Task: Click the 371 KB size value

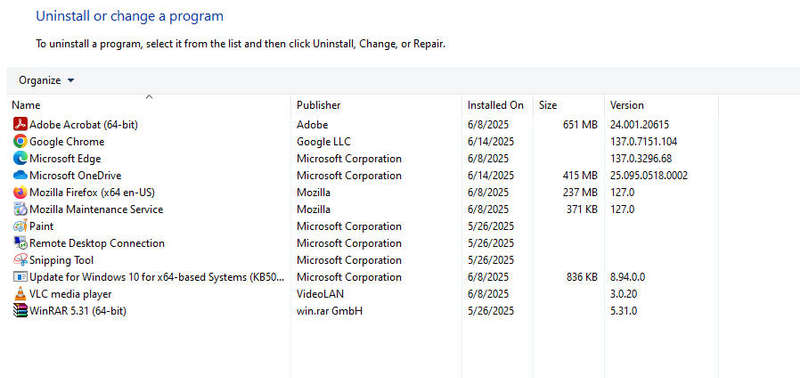Action: pyautogui.click(x=582, y=209)
